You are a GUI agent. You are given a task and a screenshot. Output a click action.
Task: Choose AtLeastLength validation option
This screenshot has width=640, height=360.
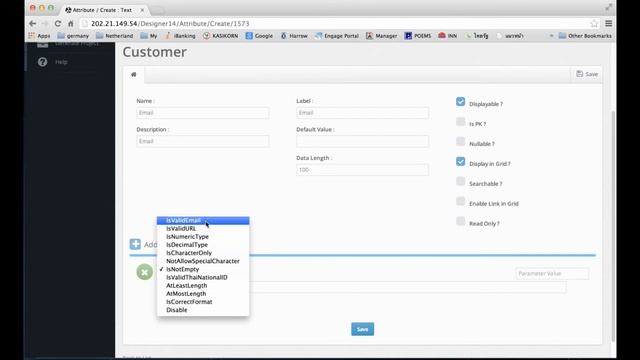[203, 286]
